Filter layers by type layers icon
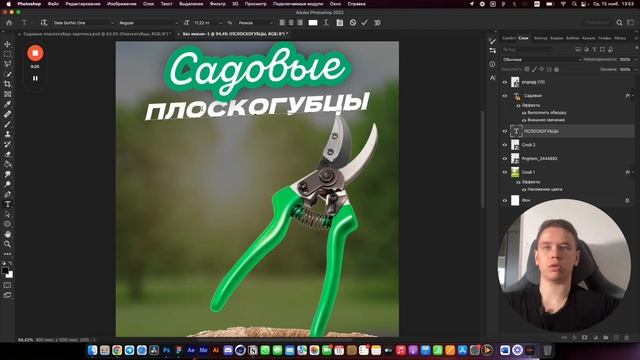This screenshot has width=640, height=360. 594,49
